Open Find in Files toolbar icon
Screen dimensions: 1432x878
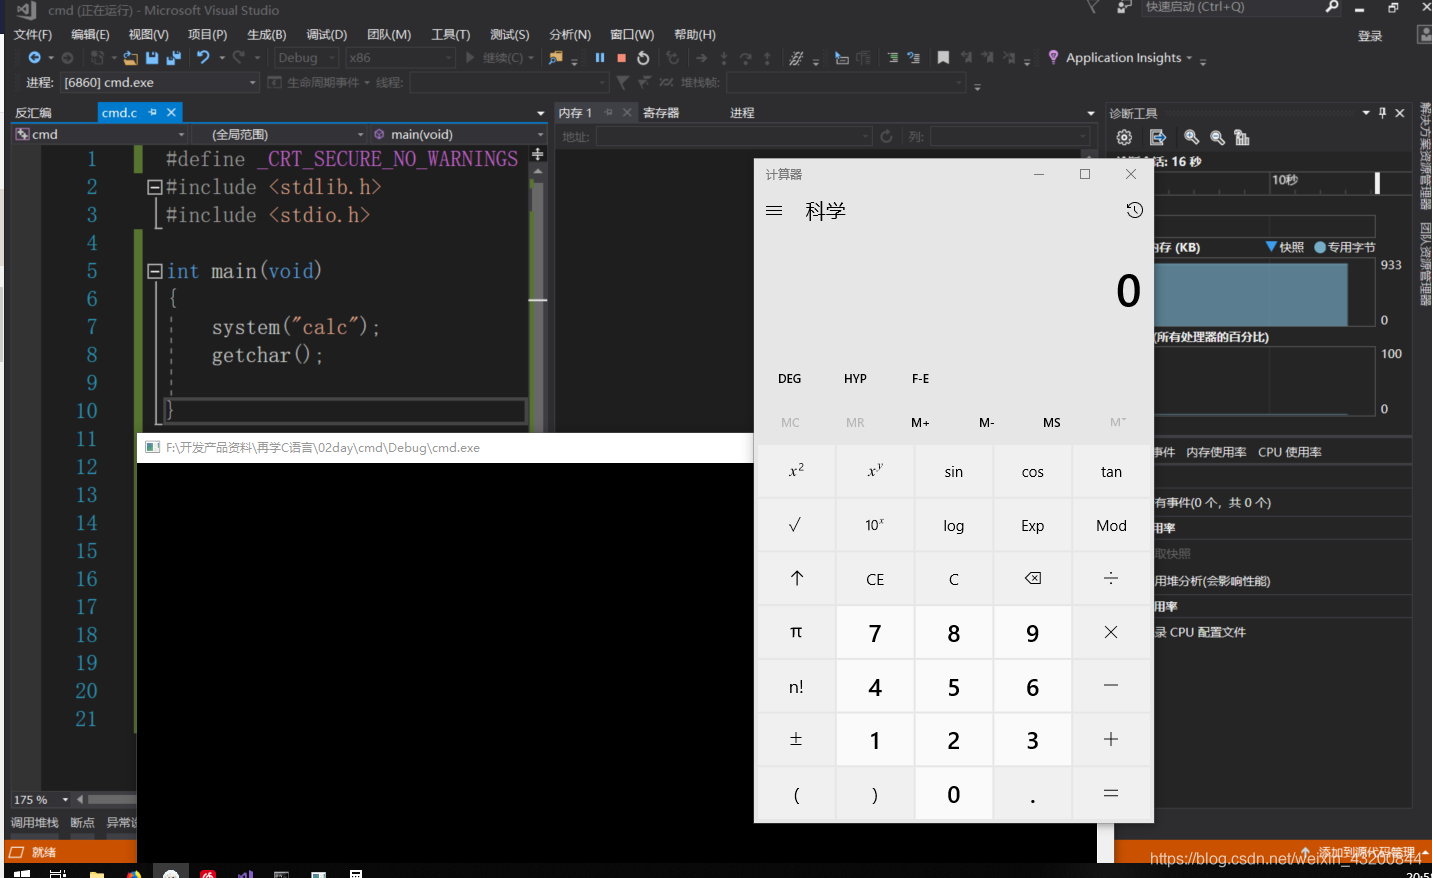point(556,58)
